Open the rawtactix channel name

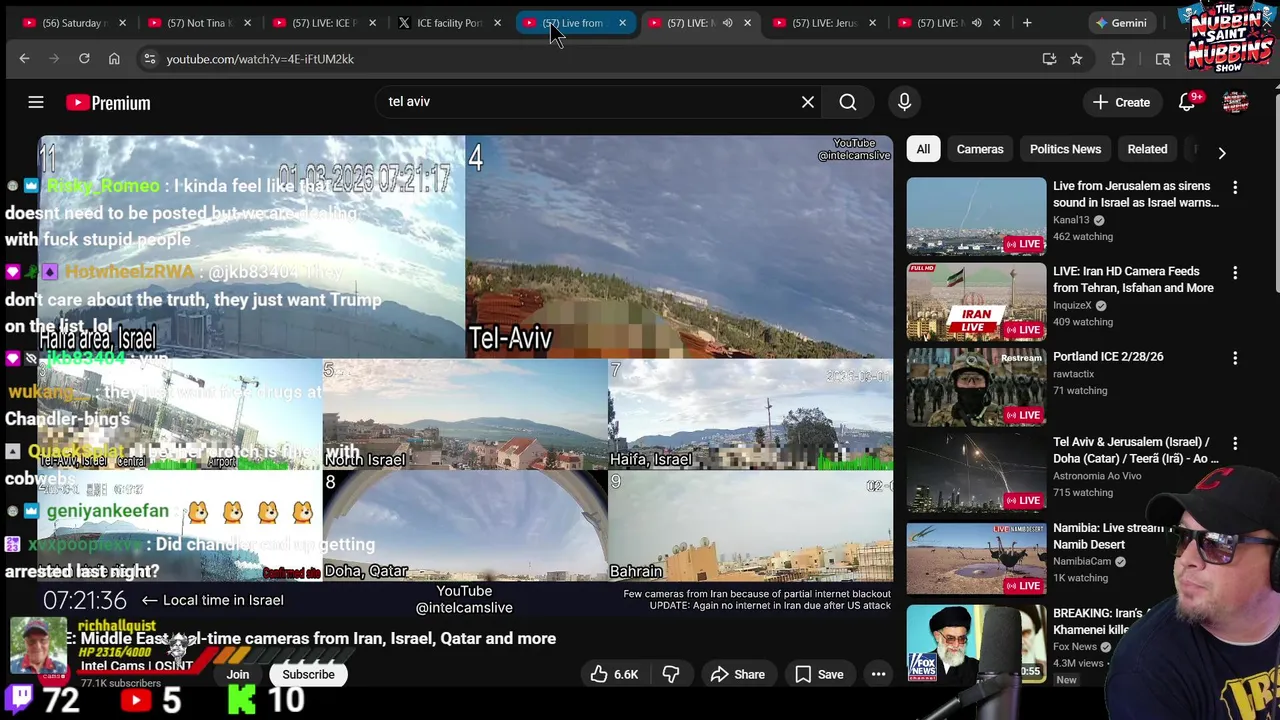coord(1073,374)
